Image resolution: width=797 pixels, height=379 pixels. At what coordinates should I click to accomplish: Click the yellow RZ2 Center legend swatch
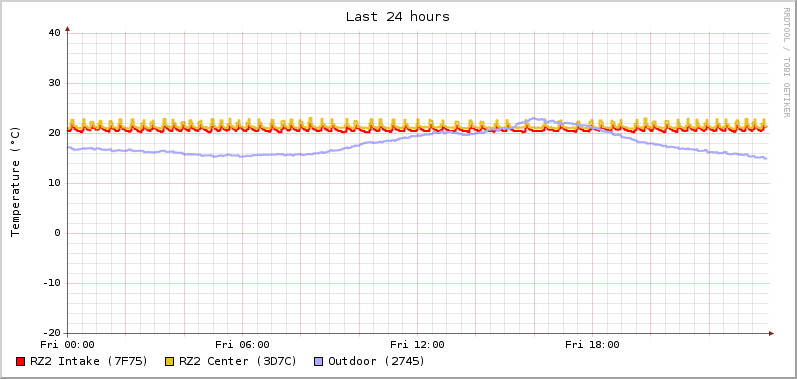pyautogui.click(x=170, y=362)
